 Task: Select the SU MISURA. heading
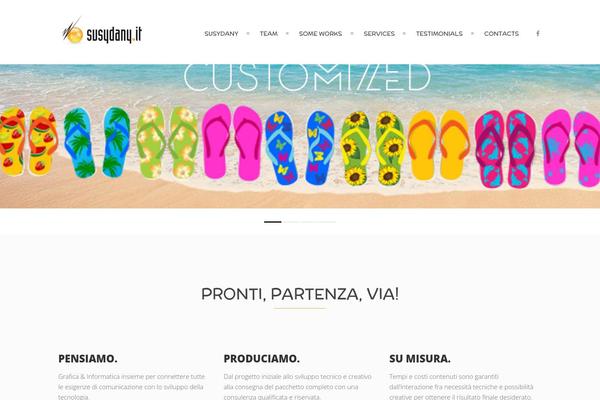coord(420,359)
